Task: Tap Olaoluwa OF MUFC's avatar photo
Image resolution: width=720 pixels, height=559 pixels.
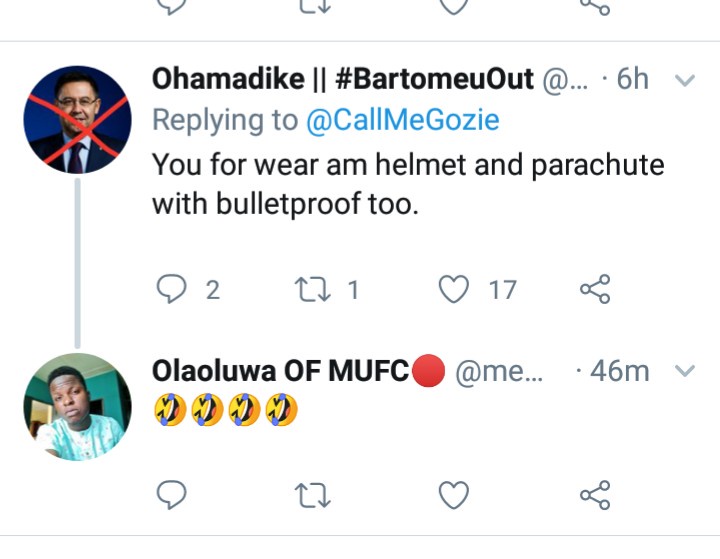Action: pos(78,408)
